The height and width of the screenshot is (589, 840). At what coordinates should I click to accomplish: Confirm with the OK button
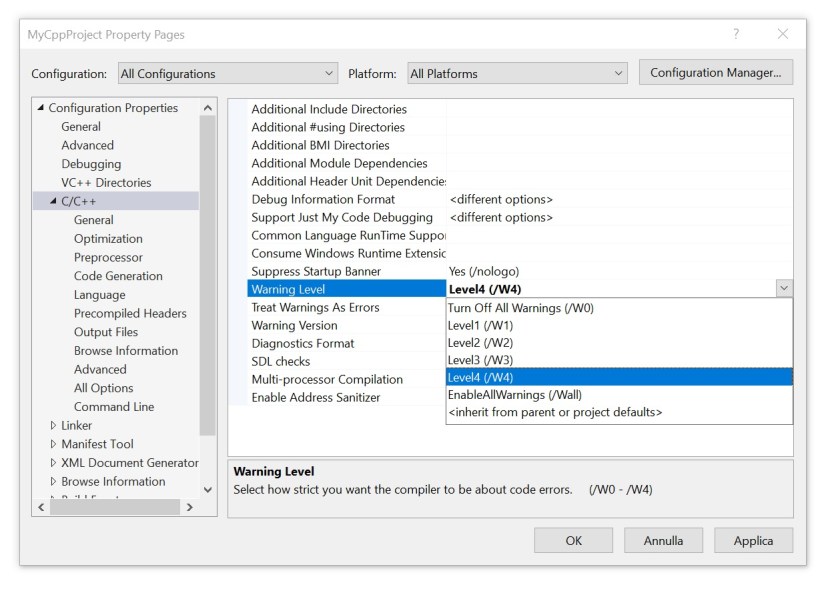tap(573, 540)
